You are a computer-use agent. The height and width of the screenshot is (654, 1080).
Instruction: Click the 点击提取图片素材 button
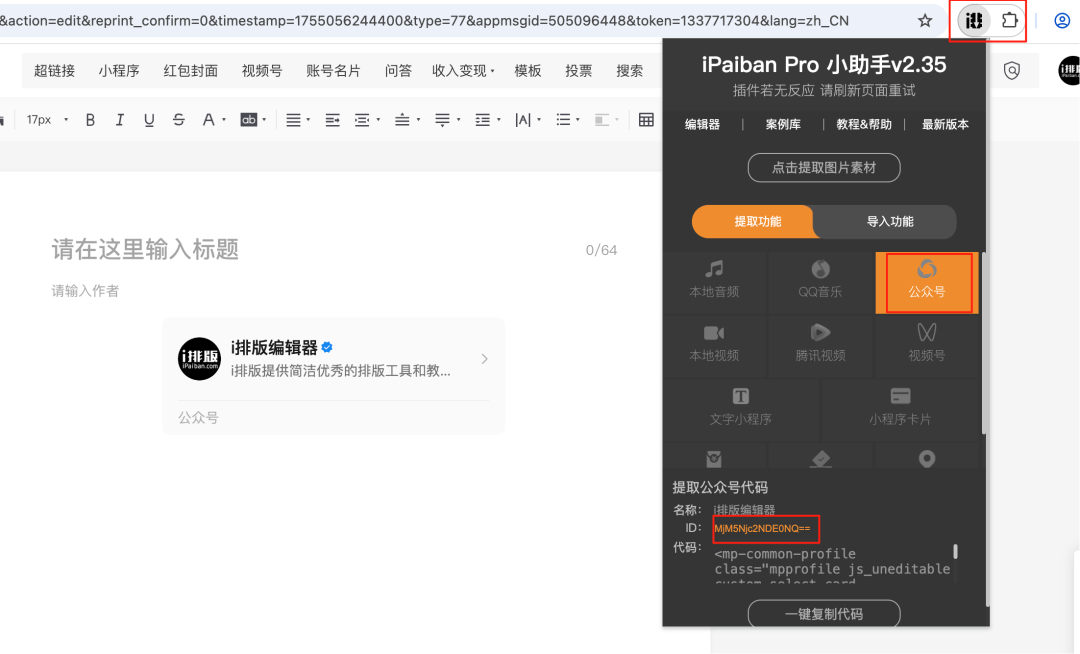tap(824, 168)
